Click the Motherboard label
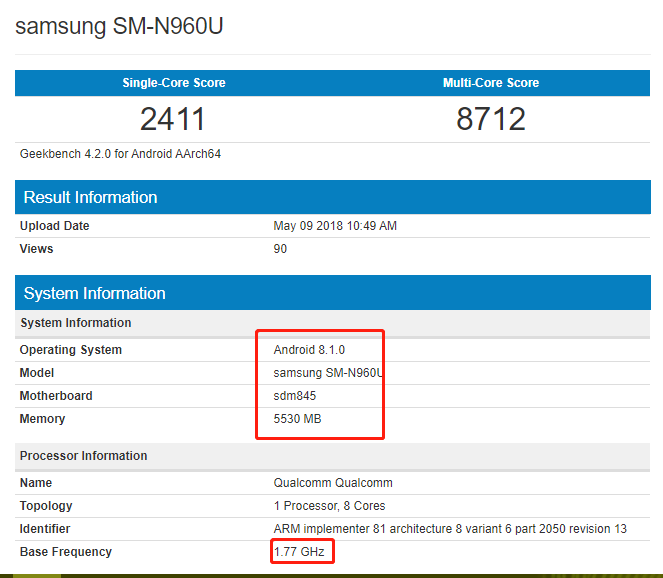 pyautogui.click(x=56, y=395)
